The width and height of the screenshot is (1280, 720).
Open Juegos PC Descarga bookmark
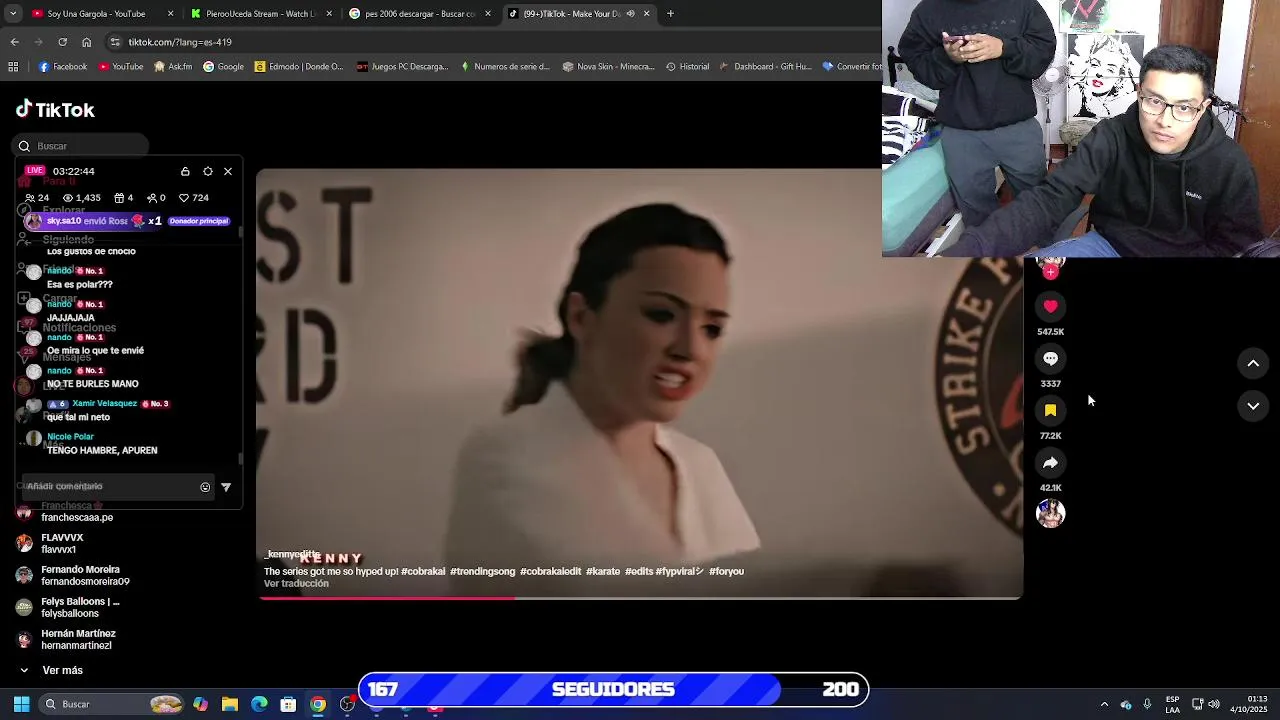click(x=402, y=67)
